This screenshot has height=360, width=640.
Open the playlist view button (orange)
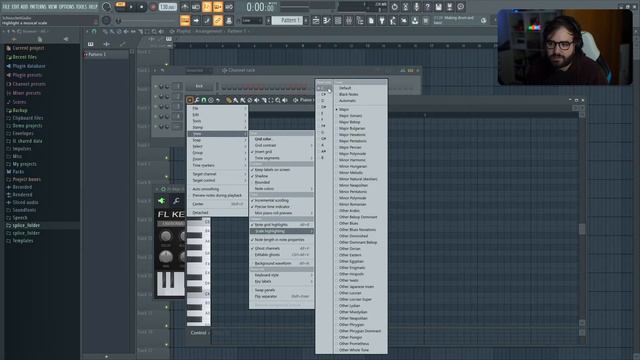185,20
